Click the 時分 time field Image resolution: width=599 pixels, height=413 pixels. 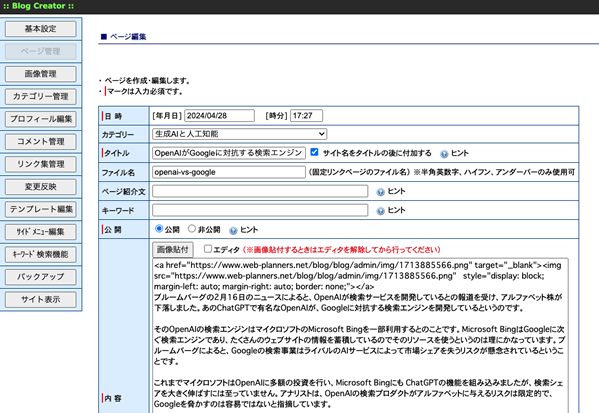(x=306, y=116)
